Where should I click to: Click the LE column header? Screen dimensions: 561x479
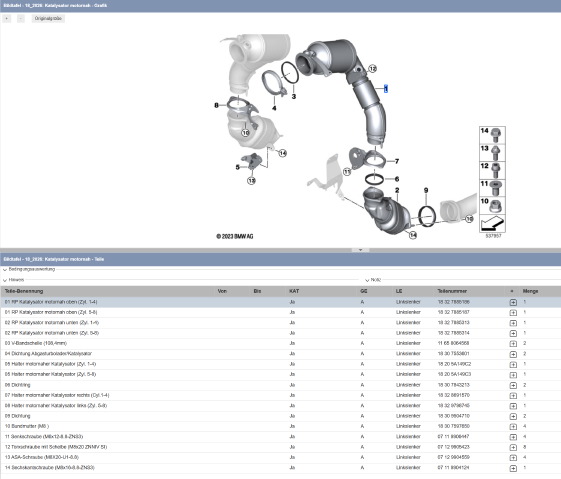pyautogui.click(x=399, y=291)
